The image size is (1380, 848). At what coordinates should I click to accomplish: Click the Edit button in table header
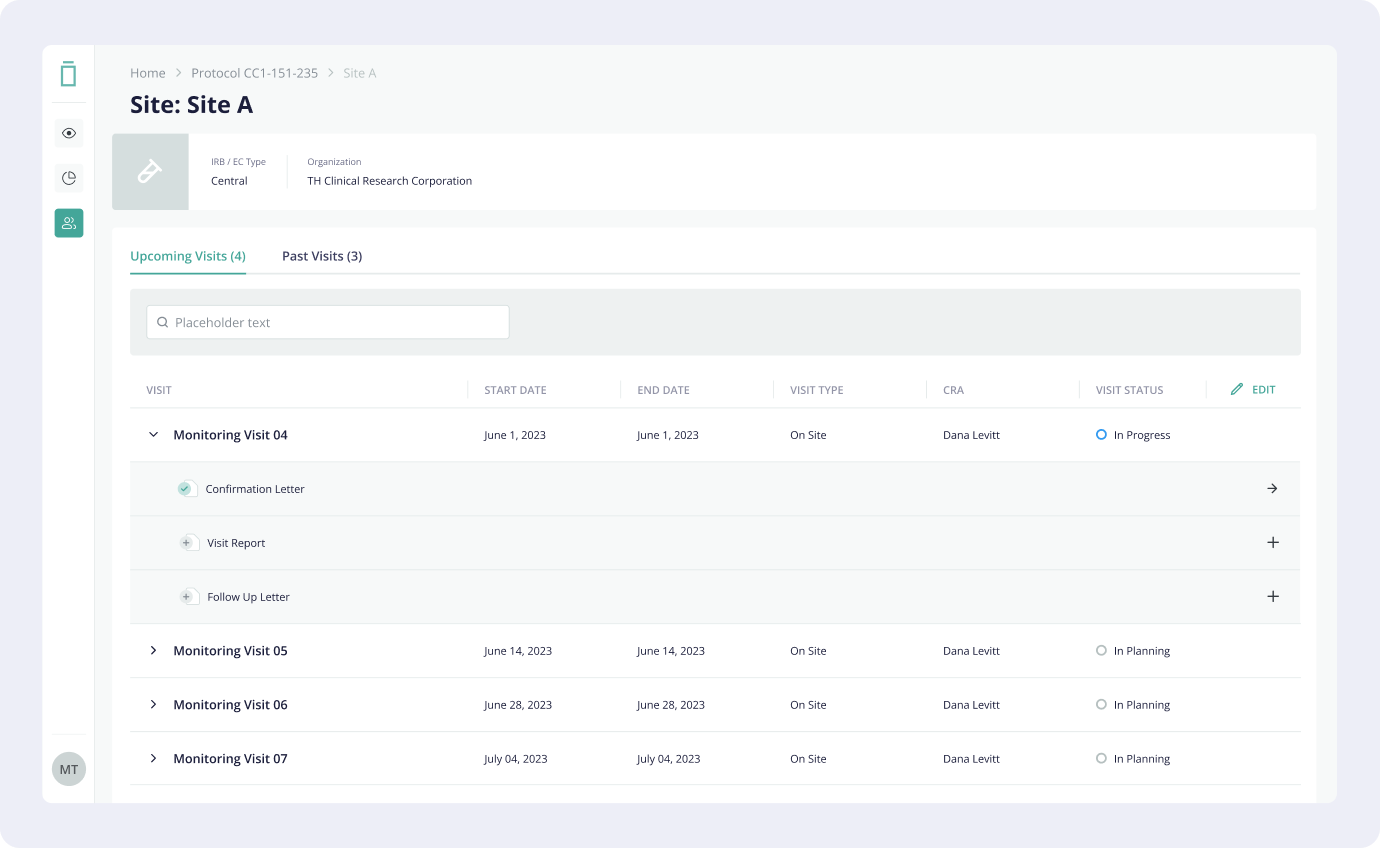1253,390
